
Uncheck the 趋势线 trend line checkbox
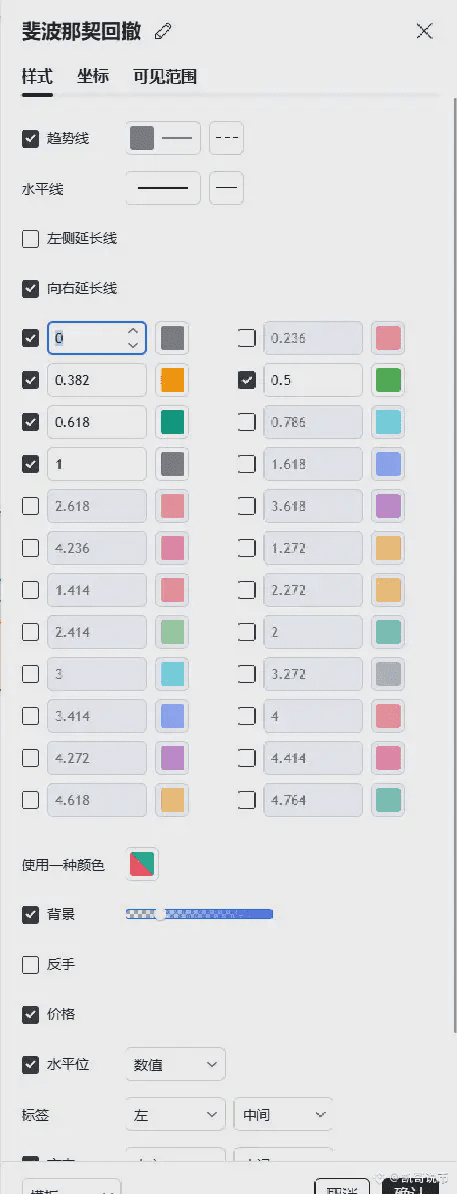30,139
